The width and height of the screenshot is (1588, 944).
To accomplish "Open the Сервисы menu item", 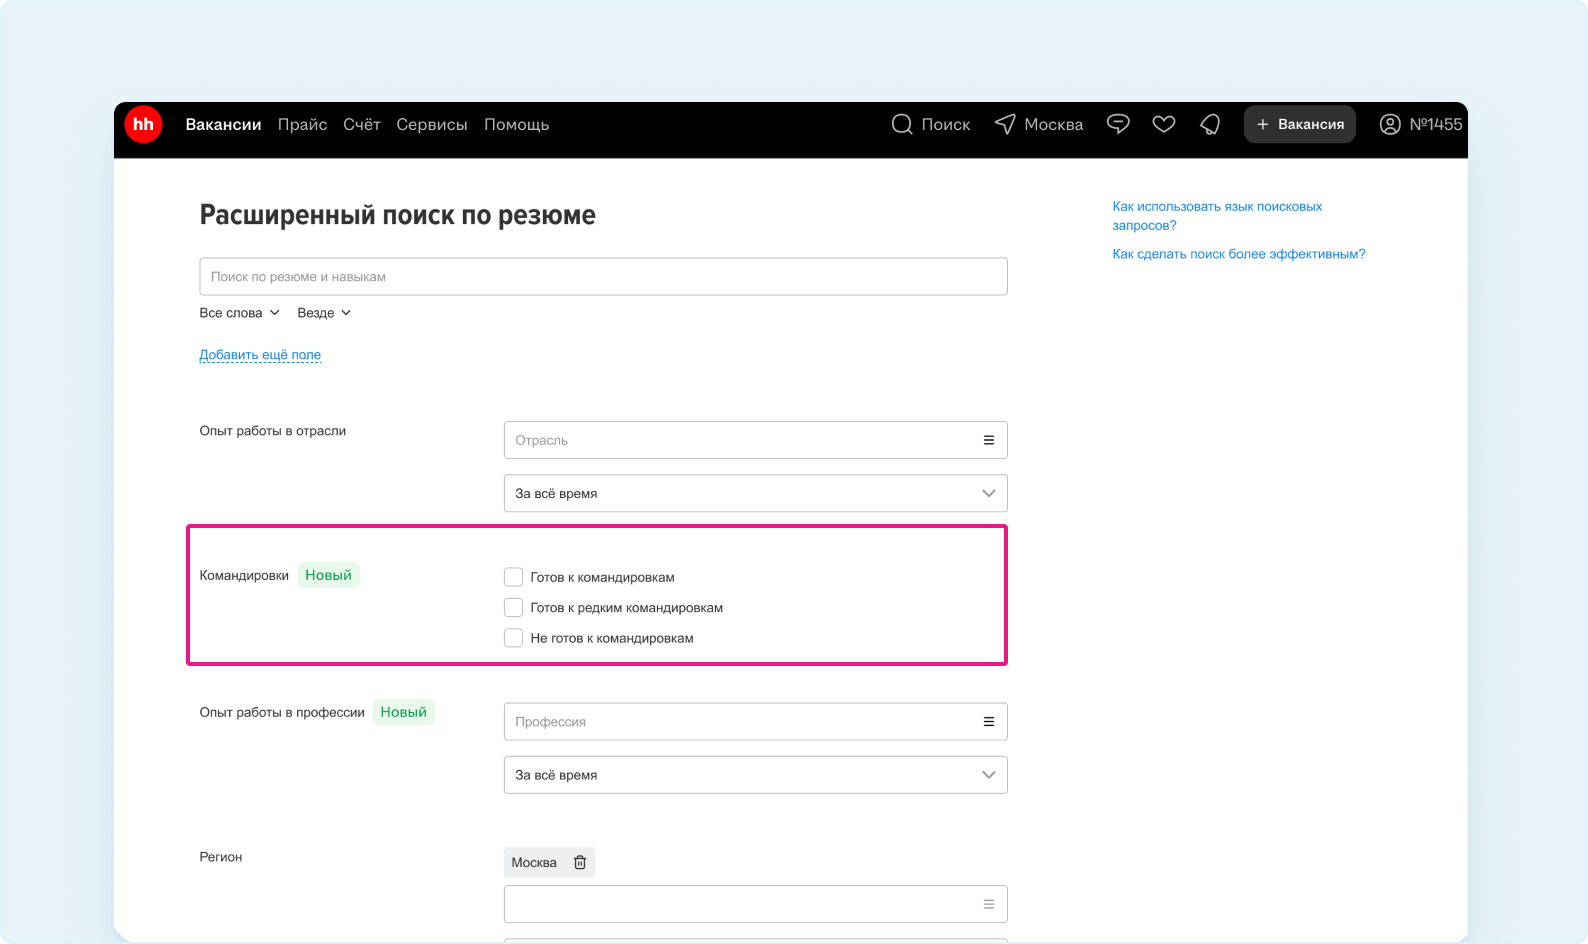I will click(x=431, y=124).
